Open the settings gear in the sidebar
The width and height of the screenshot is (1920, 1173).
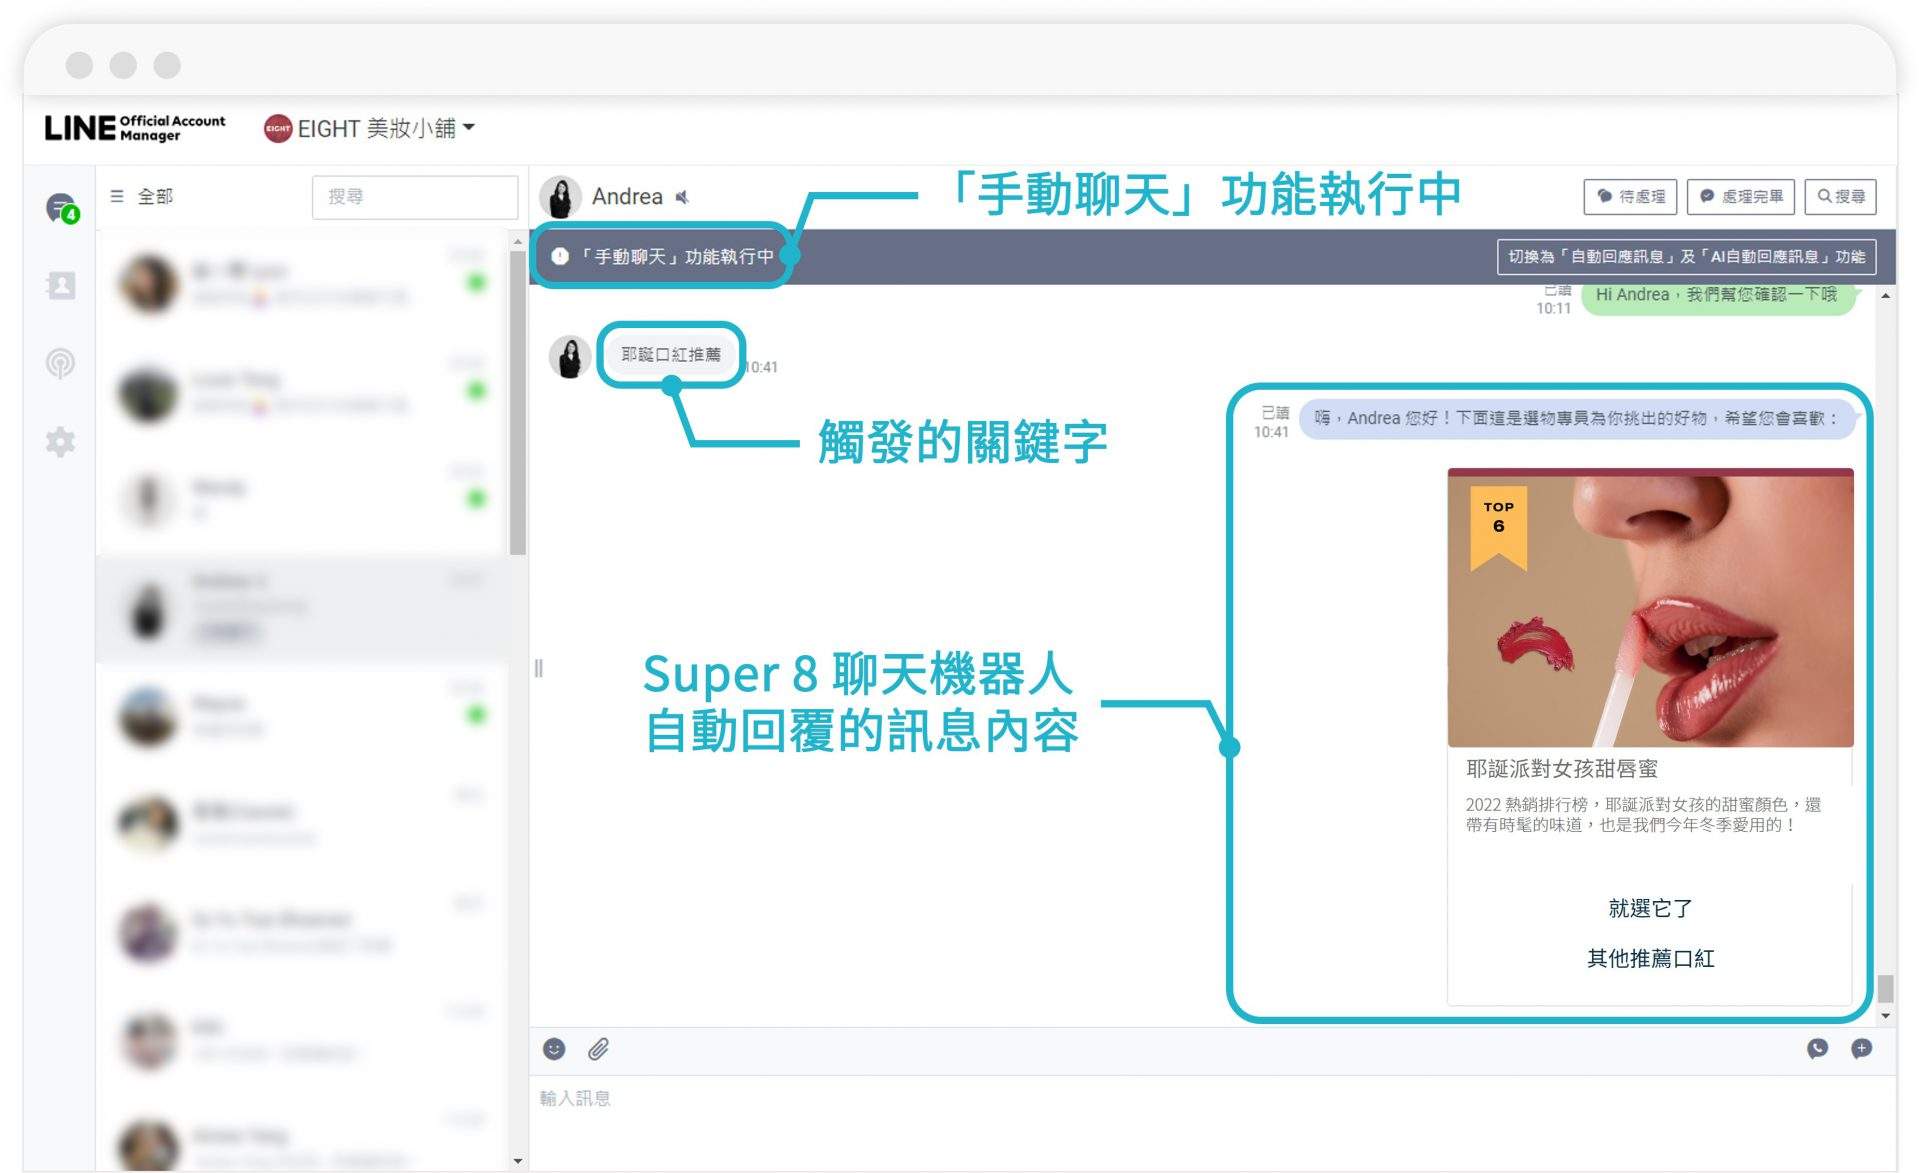60,443
